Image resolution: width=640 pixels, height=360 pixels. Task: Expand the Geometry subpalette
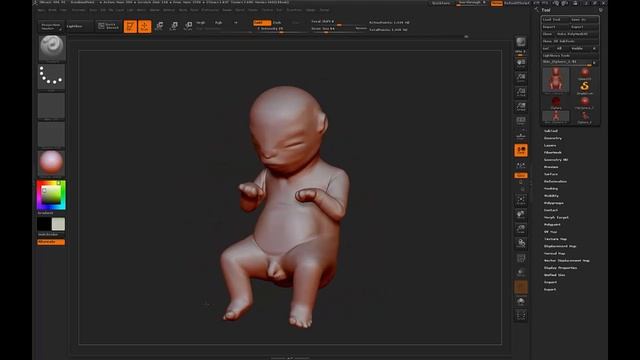[553, 138]
